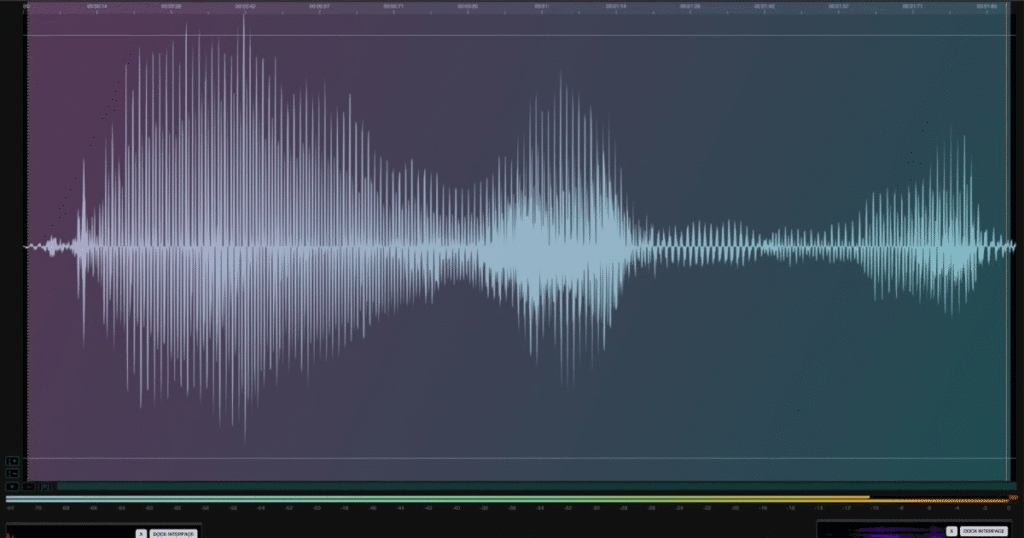Click the second small icon left of horizontal scrollbar

[x=29, y=487]
